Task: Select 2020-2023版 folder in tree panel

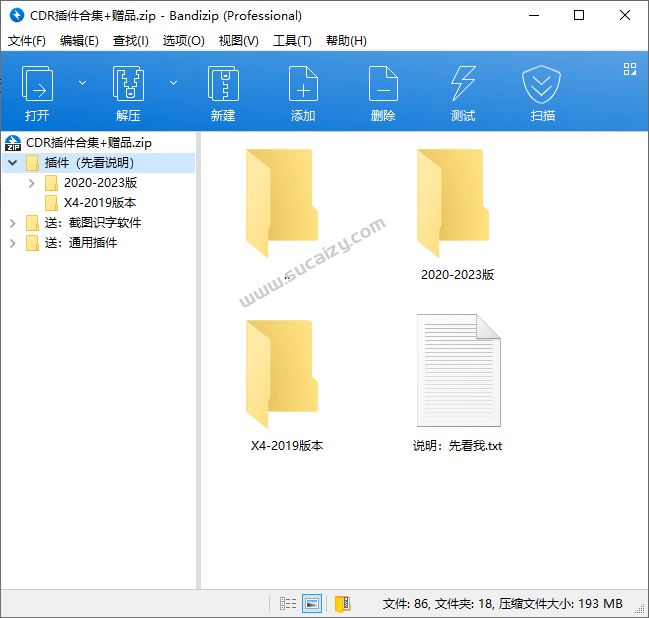Action: click(x=100, y=183)
